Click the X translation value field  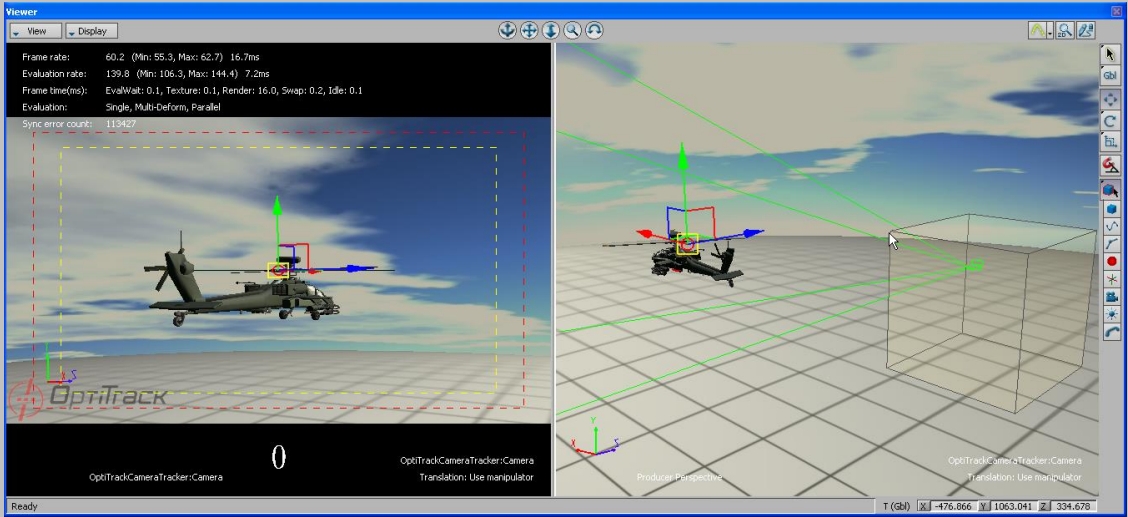tap(952, 506)
